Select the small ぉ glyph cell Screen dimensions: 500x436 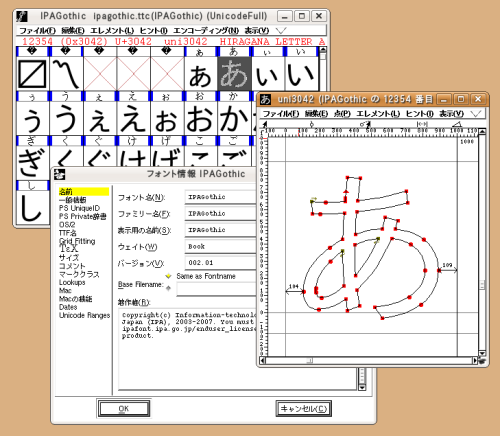(x=167, y=118)
